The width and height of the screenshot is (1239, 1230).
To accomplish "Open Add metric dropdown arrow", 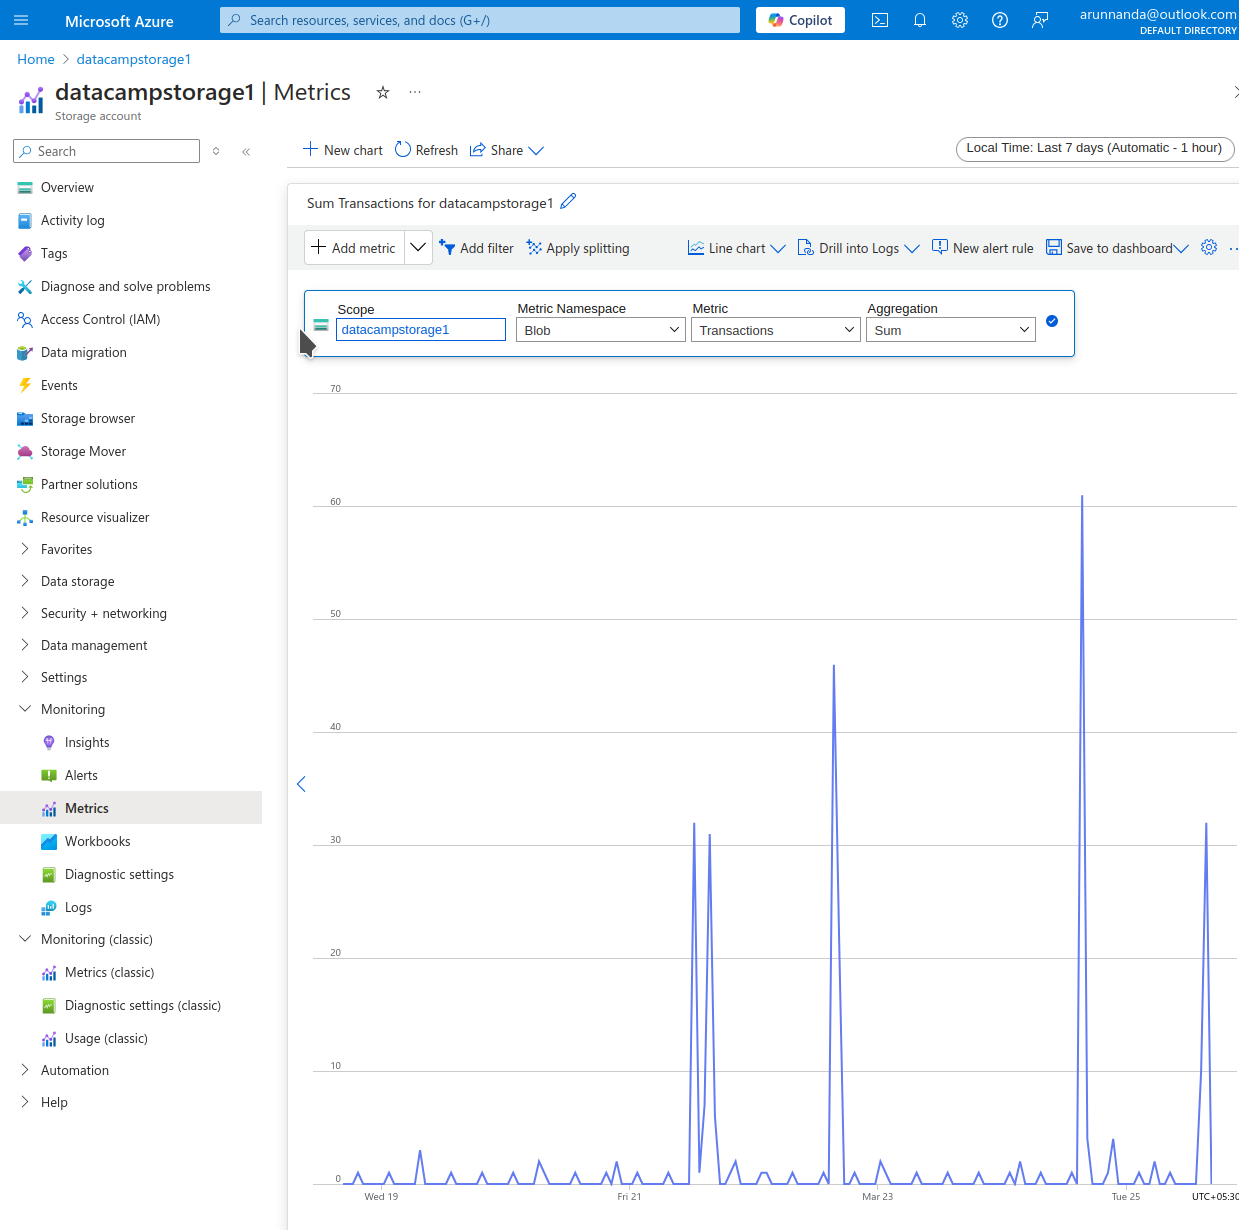I will tap(418, 248).
